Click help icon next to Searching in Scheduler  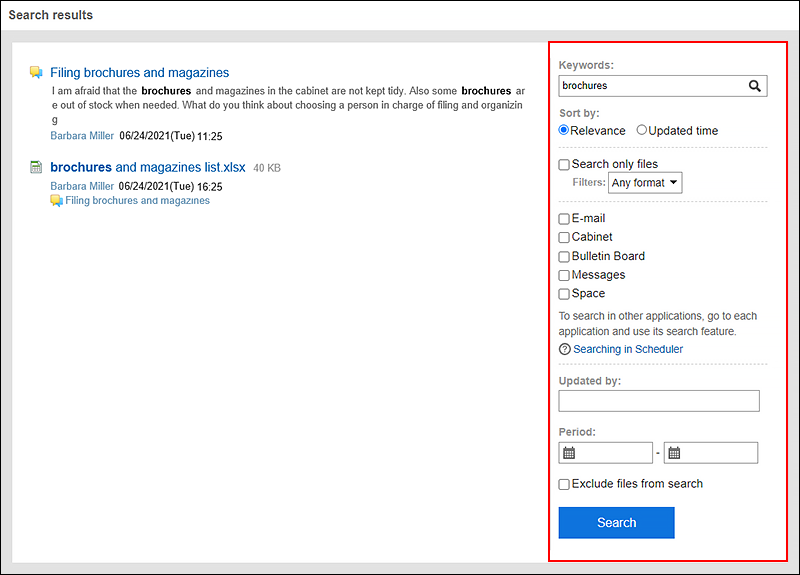pyautogui.click(x=564, y=349)
